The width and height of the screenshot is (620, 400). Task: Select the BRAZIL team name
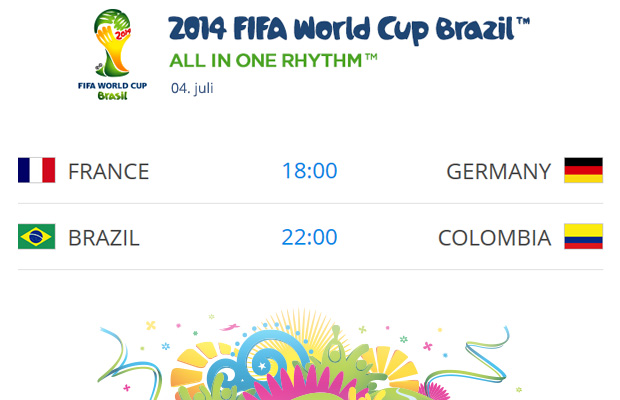[x=104, y=238]
